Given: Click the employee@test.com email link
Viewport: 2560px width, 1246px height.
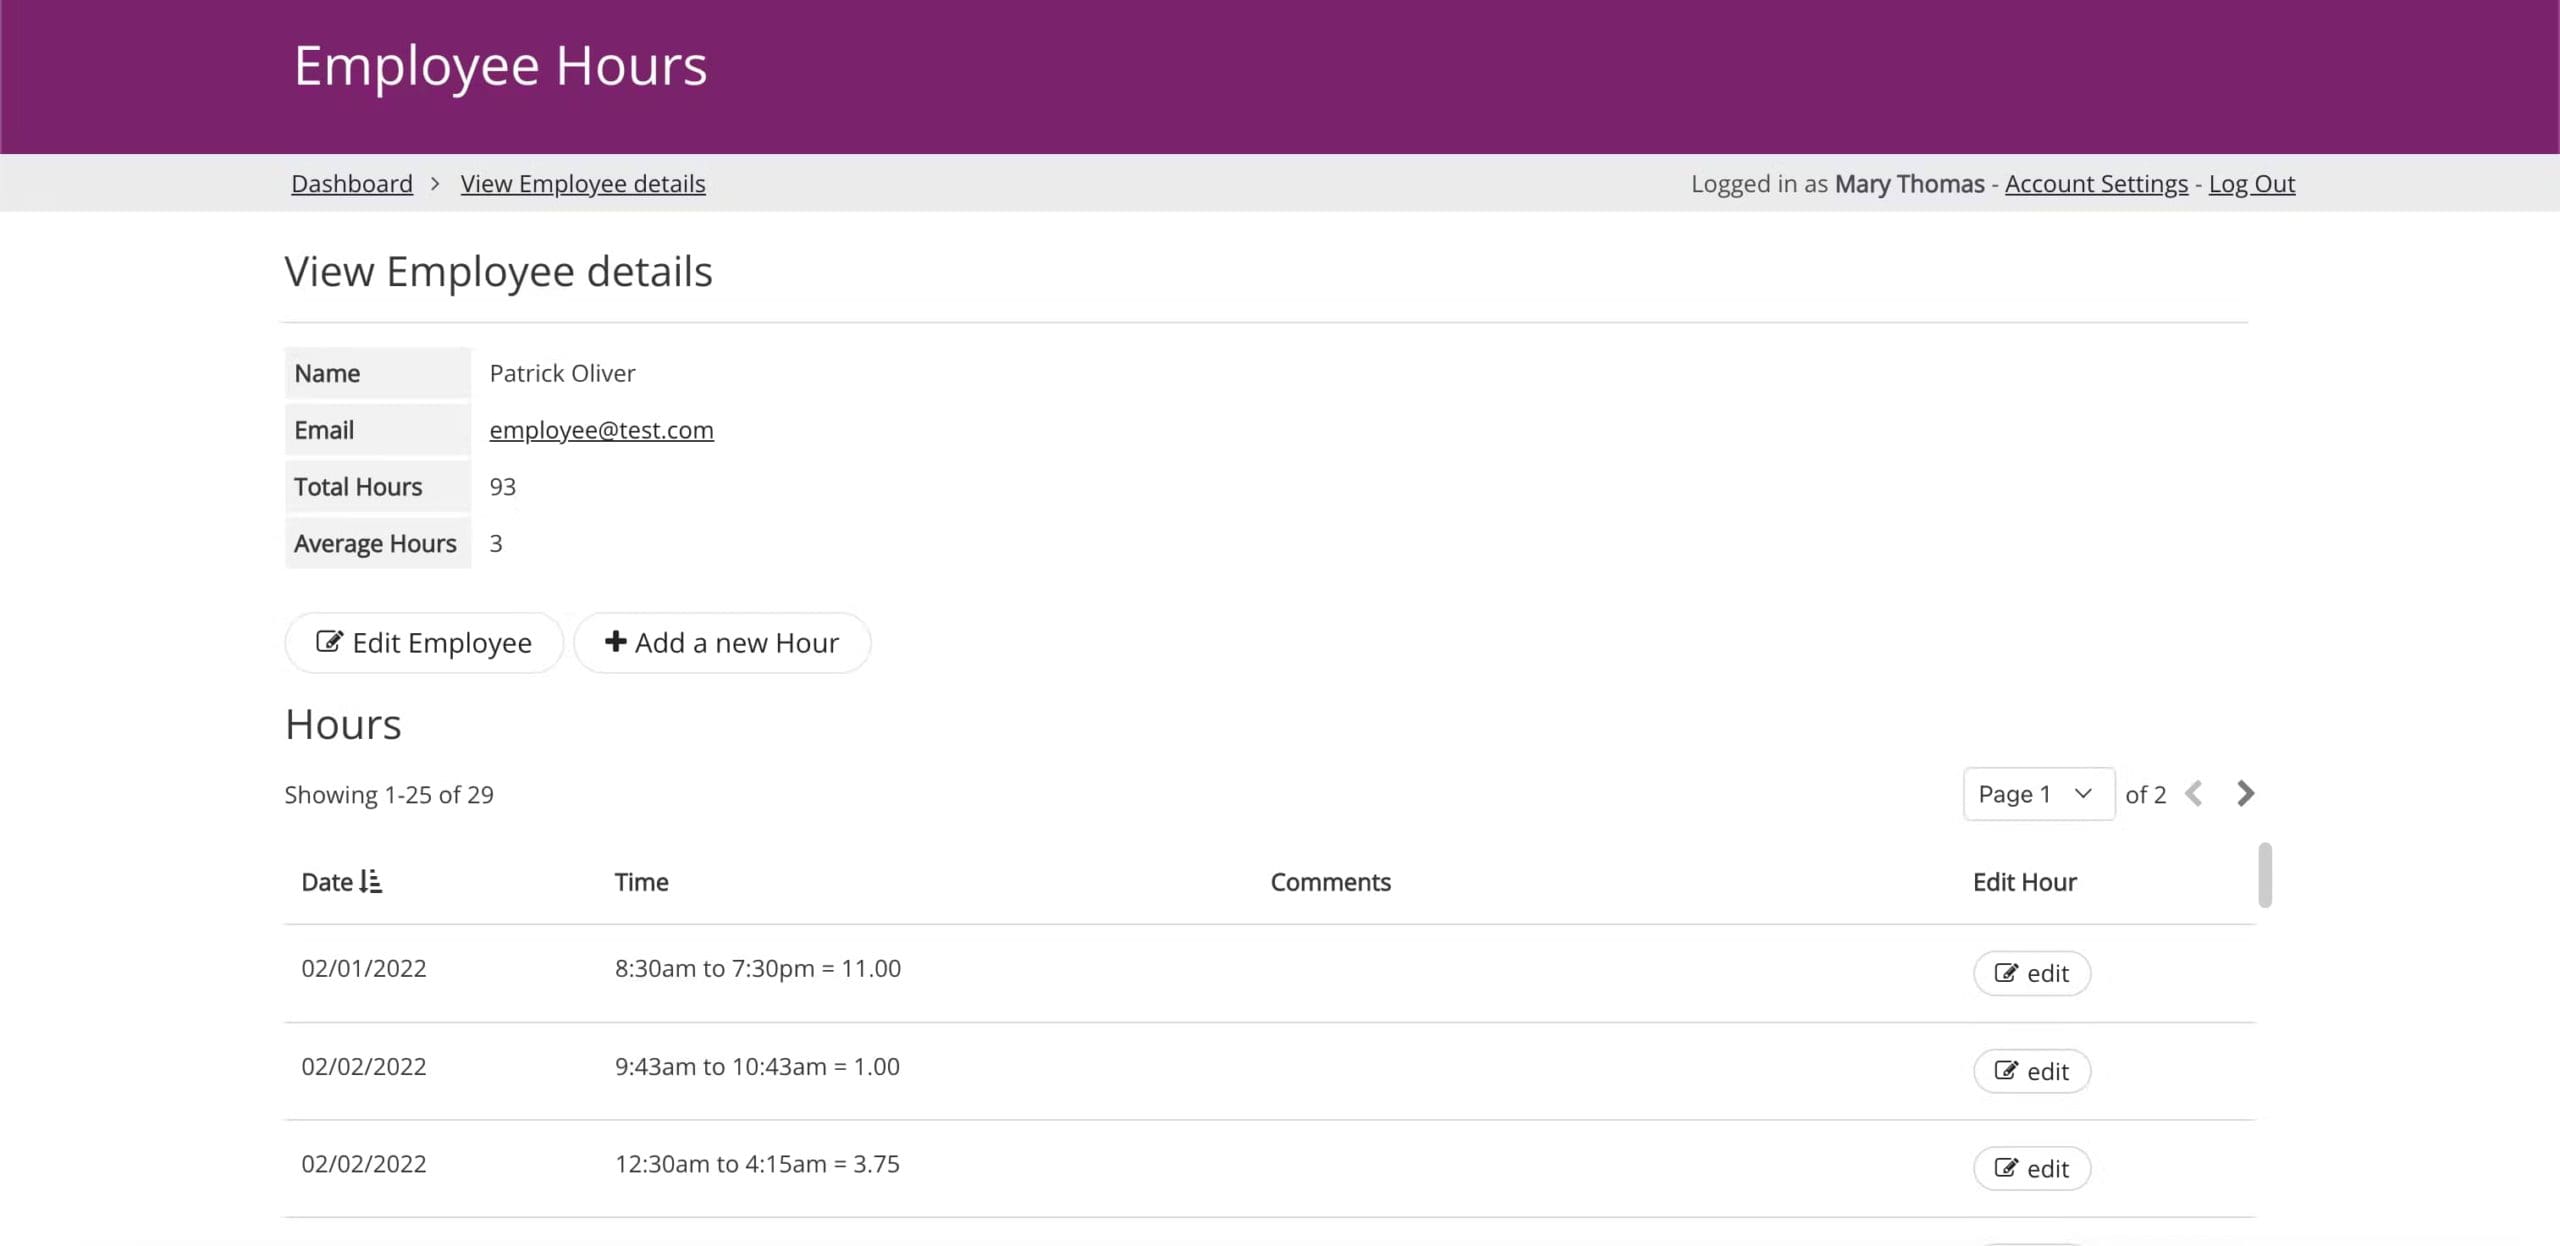Looking at the screenshot, I should (601, 430).
